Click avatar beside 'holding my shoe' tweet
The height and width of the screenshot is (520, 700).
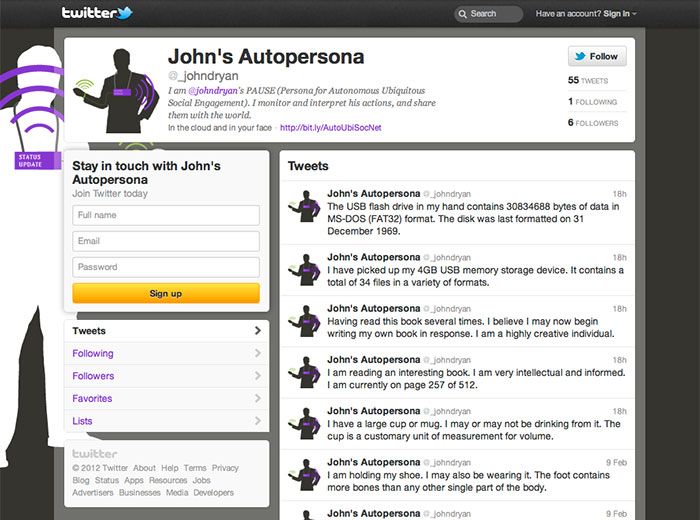click(304, 475)
